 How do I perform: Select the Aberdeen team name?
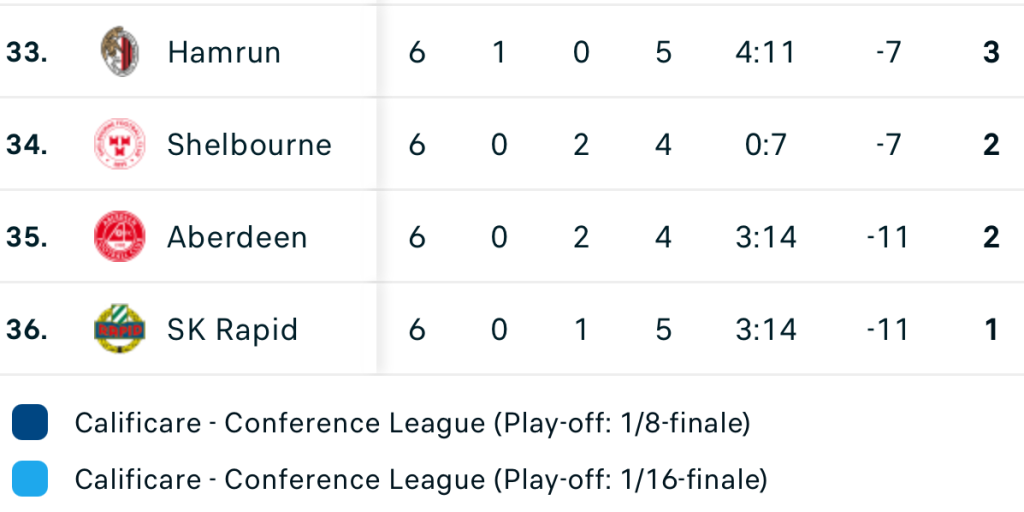pos(237,237)
